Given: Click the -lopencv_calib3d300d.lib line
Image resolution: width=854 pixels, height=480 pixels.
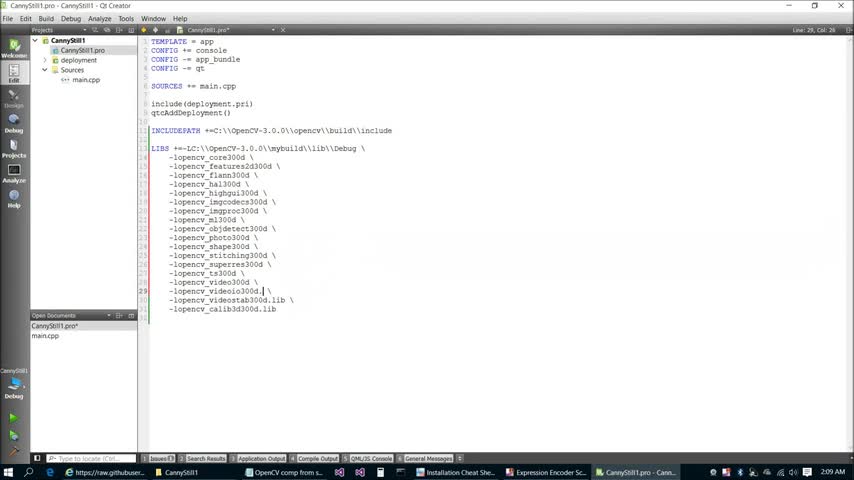Looking at the screenshot, I should [x=222, y=309].
